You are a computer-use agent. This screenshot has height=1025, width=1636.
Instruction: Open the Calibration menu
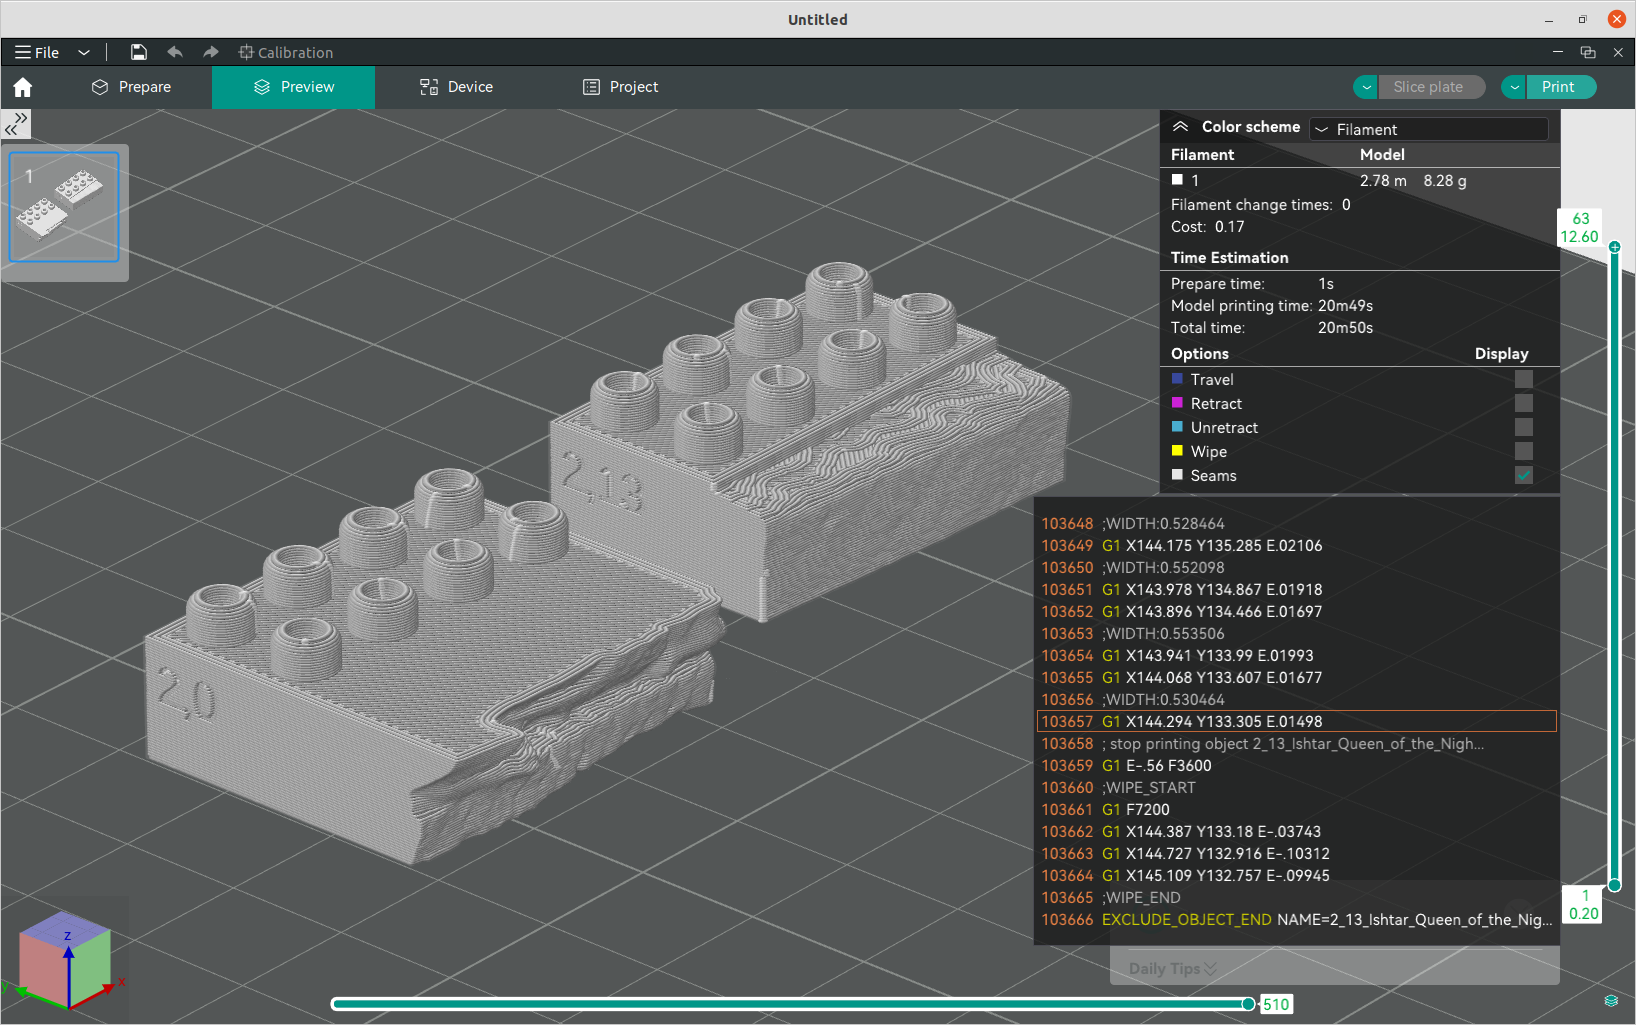[286, 52]
